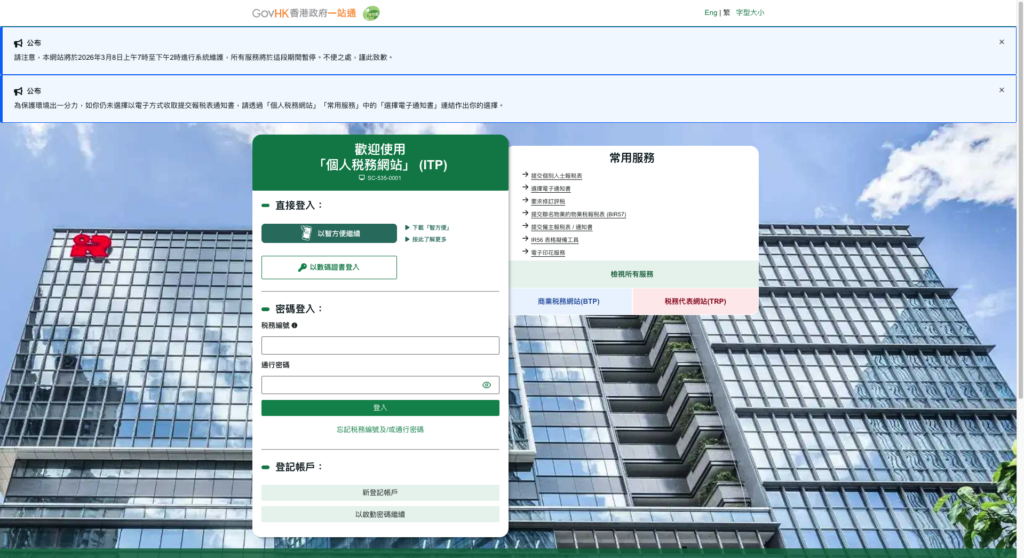Viewport: 1024px width, 558px height.
Task: Click the megaphone icon of maintenance announcement
Action: pos(18,43)
